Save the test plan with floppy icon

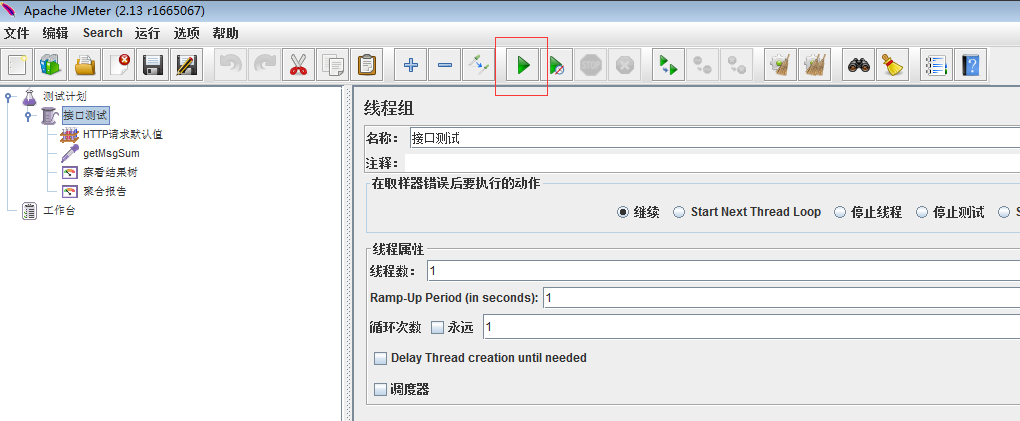point(153,65)
